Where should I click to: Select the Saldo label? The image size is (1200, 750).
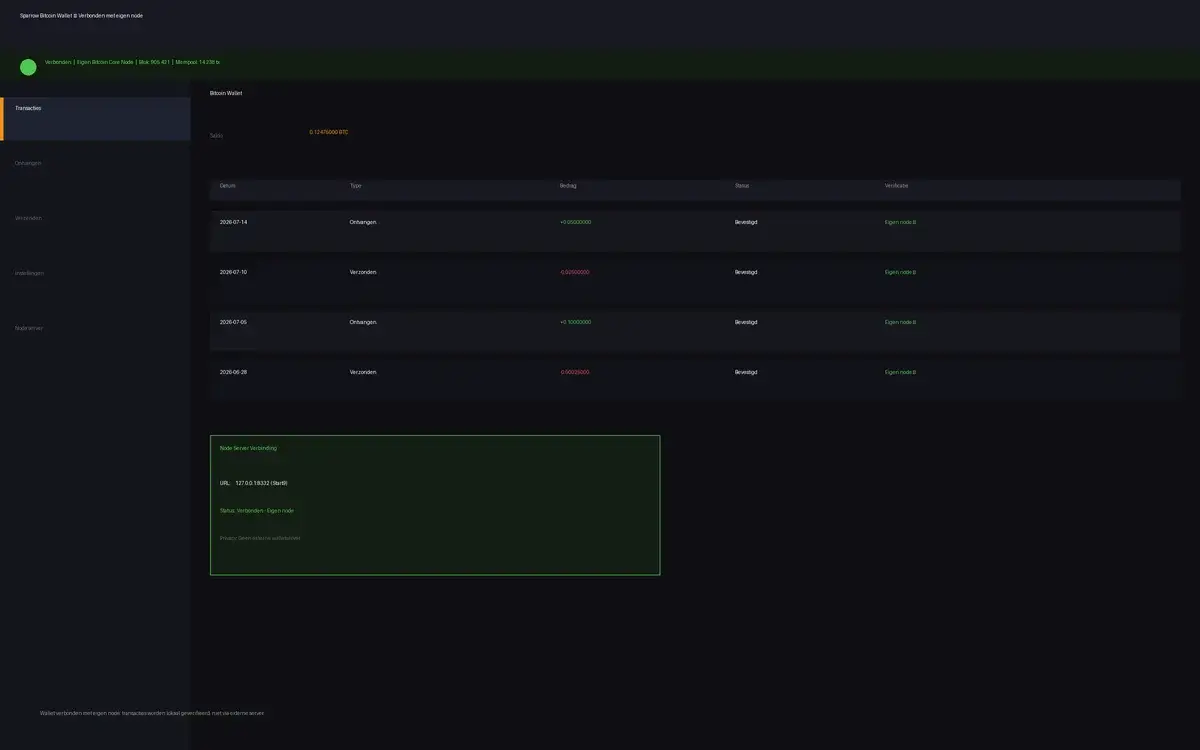click(216, 135)
